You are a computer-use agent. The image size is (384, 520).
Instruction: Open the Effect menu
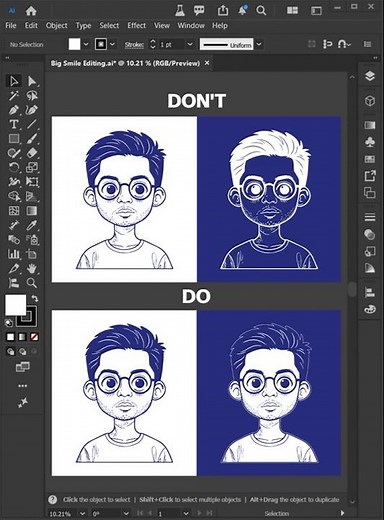137,26
